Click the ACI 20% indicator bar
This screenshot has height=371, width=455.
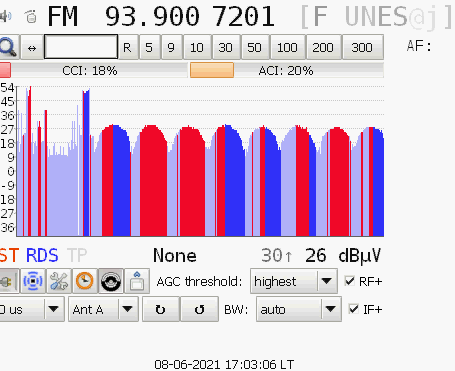pyautogui.click(x=287, y=70)
